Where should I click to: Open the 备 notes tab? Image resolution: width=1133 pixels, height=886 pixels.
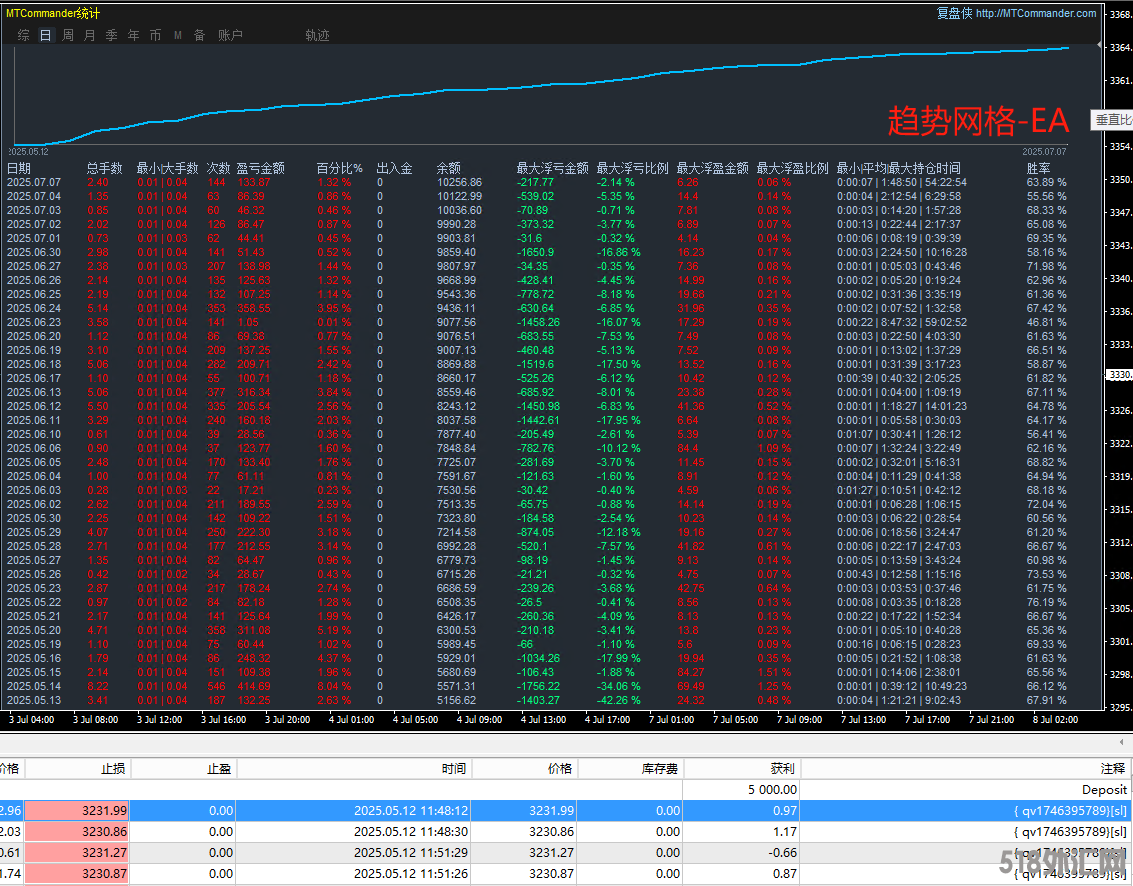199,35
